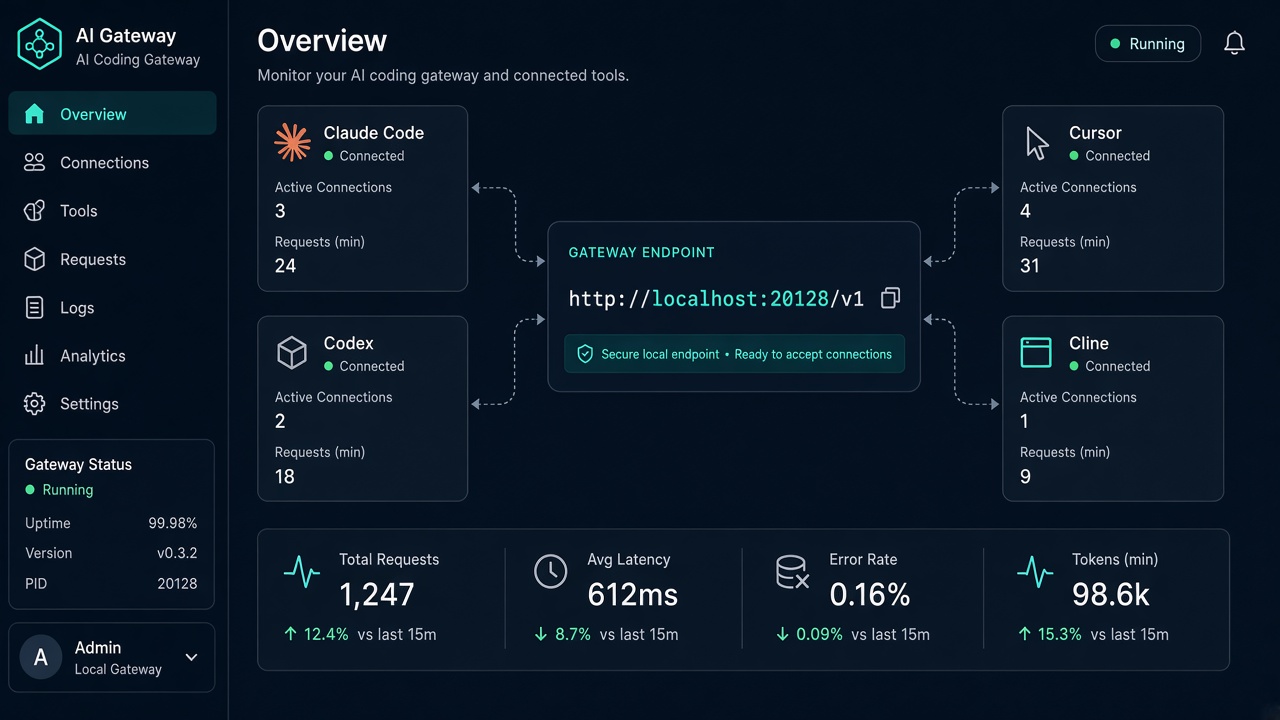Screen dimensions: 1280x720
Task: Click the Analytics bar chart icon
Action: coord(35,356)
